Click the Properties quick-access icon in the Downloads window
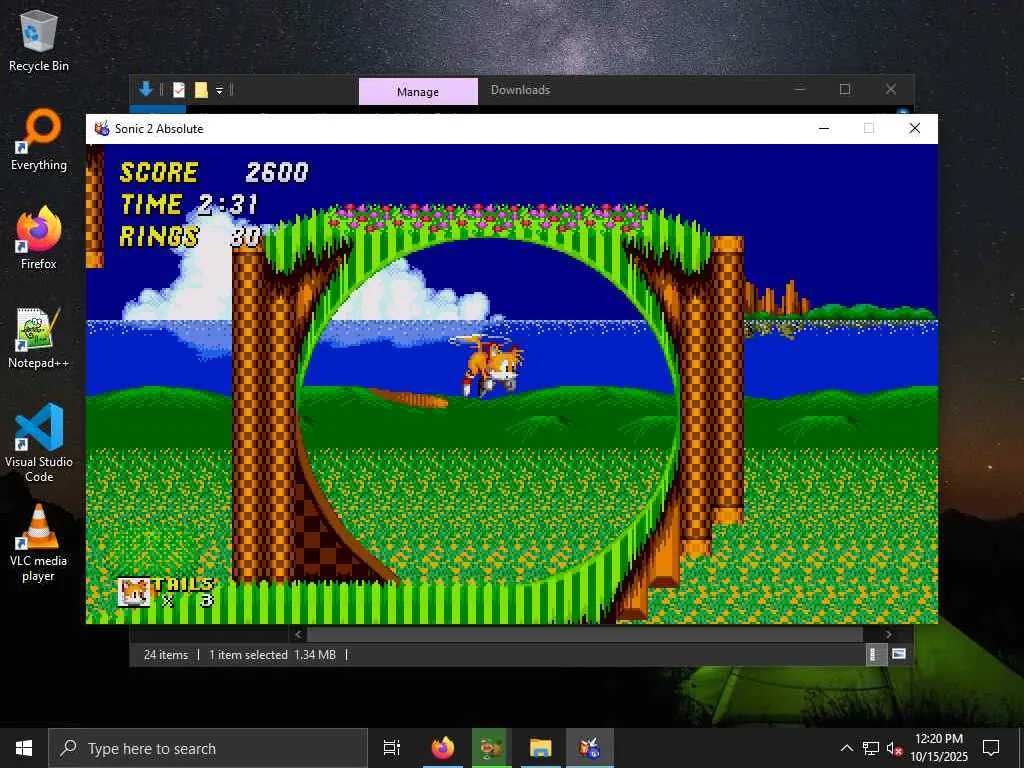The height and width of the screenshot is (768, 1024). [179, 90]
